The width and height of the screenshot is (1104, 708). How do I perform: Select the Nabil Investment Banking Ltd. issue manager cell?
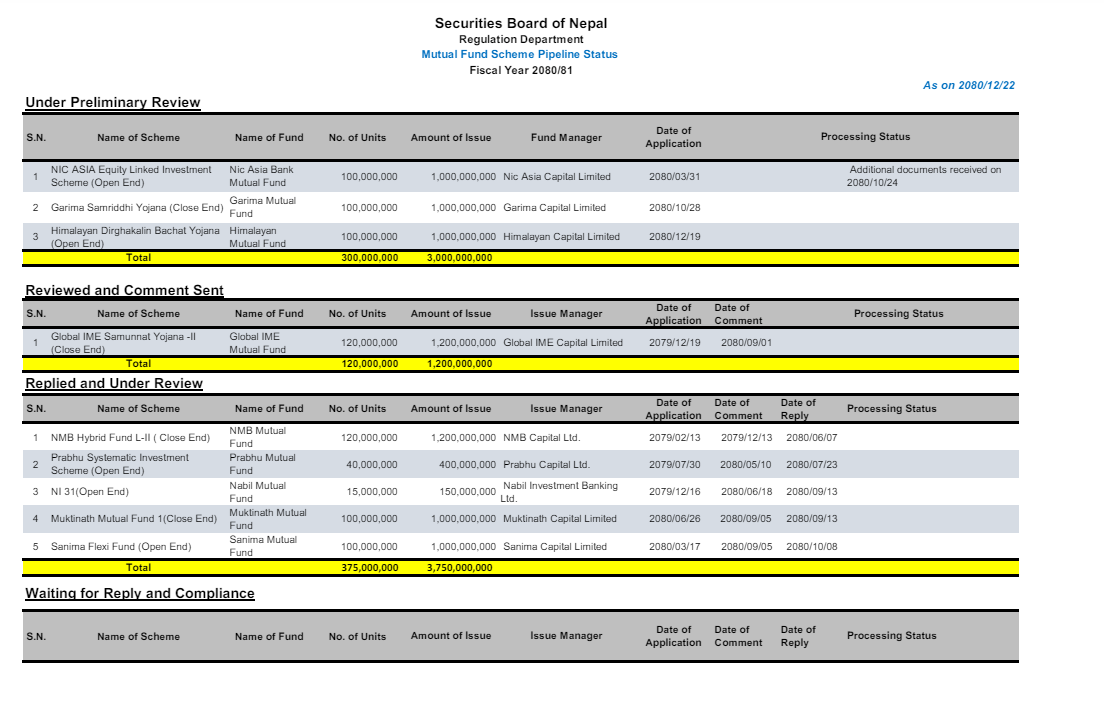point(559,491)
